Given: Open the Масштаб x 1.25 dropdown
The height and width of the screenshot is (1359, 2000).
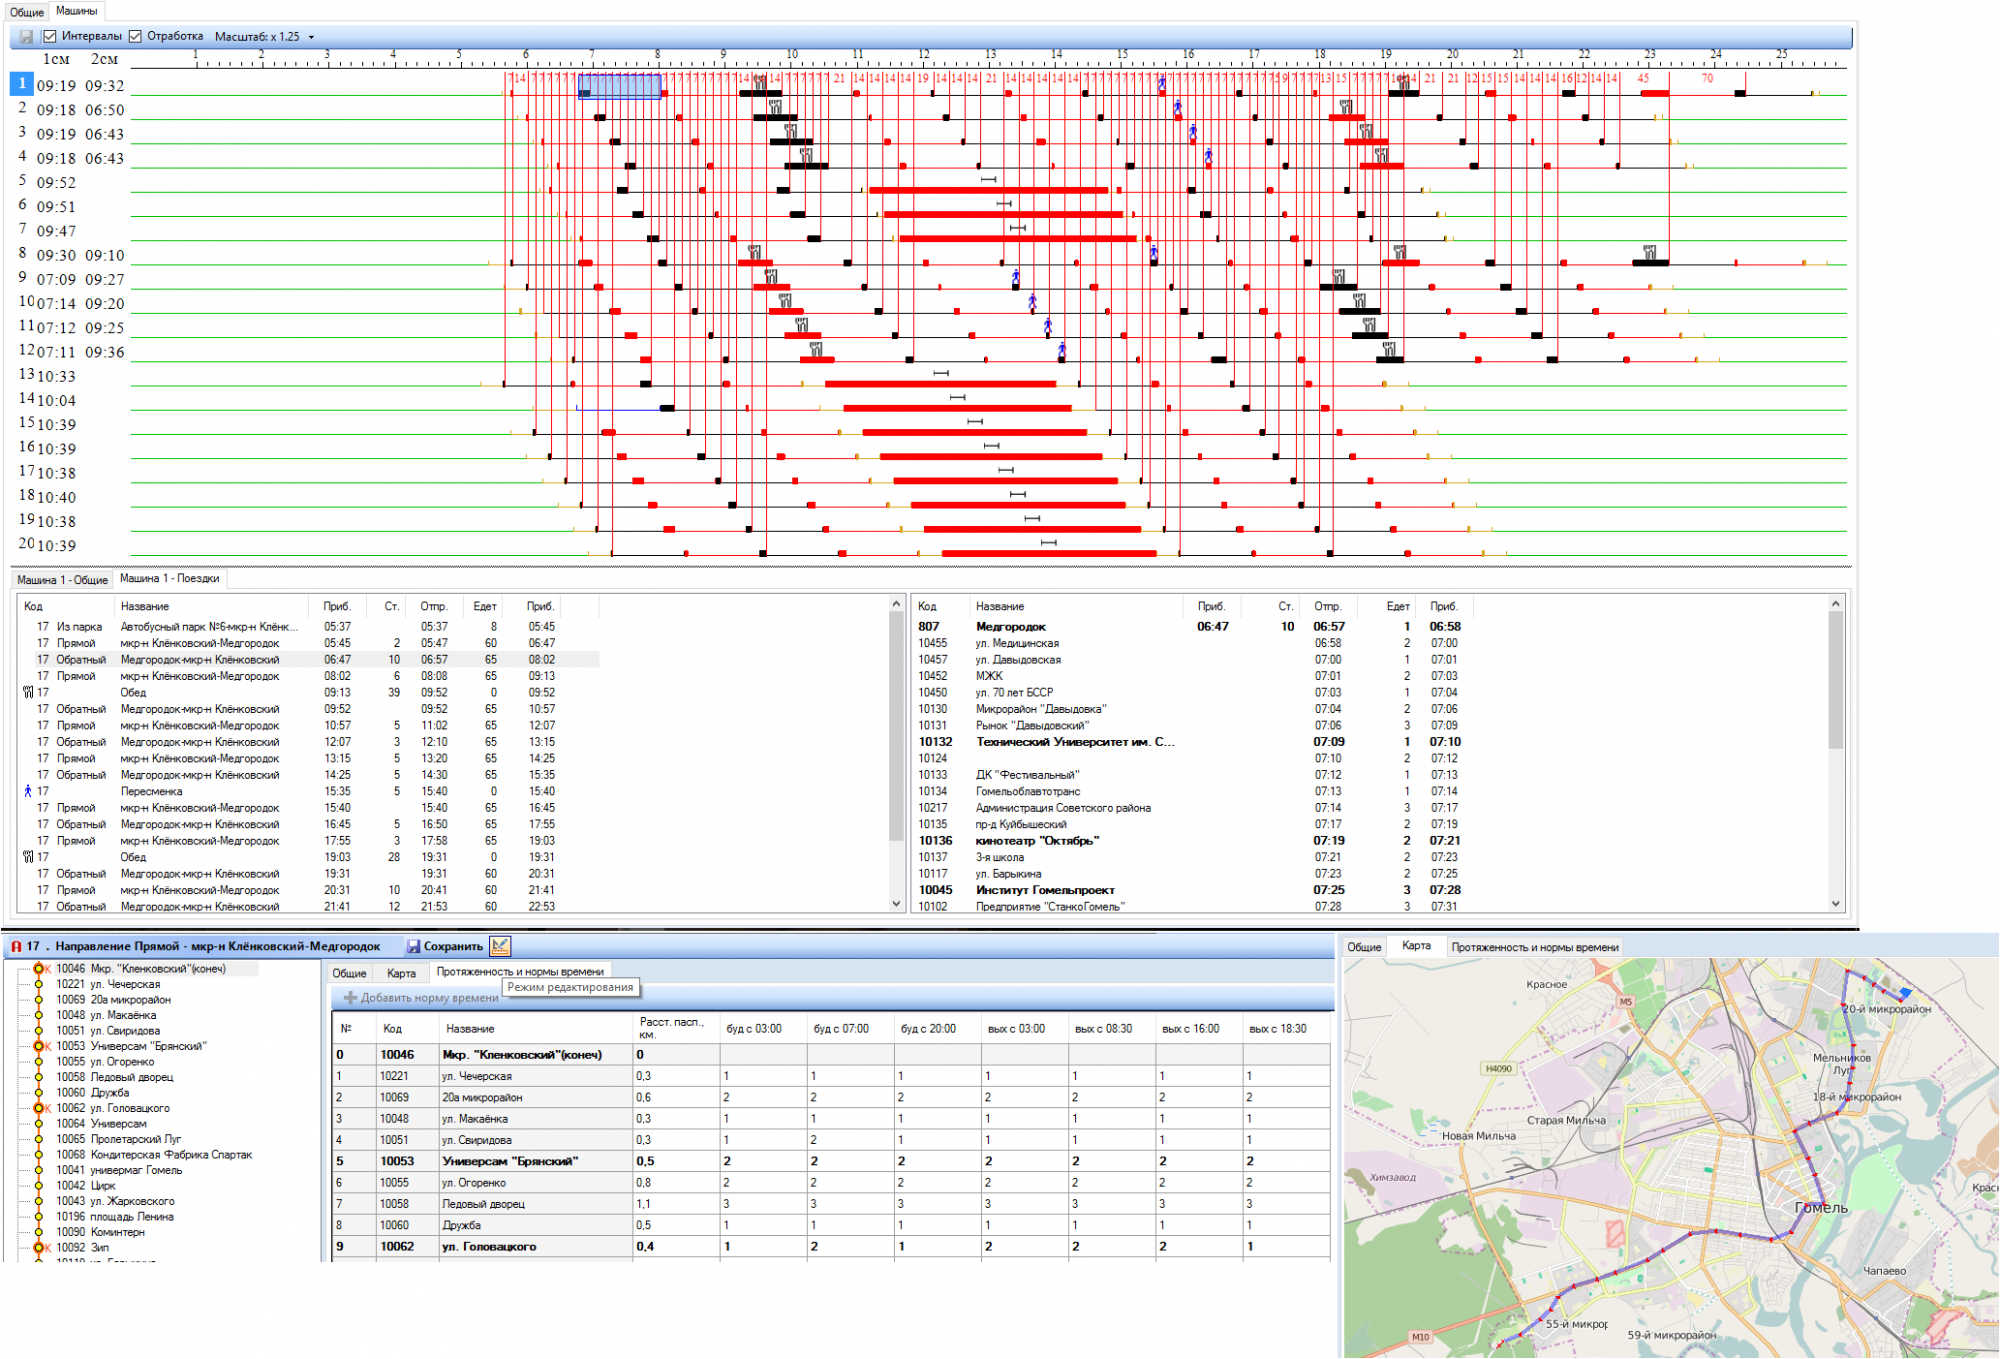Looking at the screenshot, I should tap(311, 37).
